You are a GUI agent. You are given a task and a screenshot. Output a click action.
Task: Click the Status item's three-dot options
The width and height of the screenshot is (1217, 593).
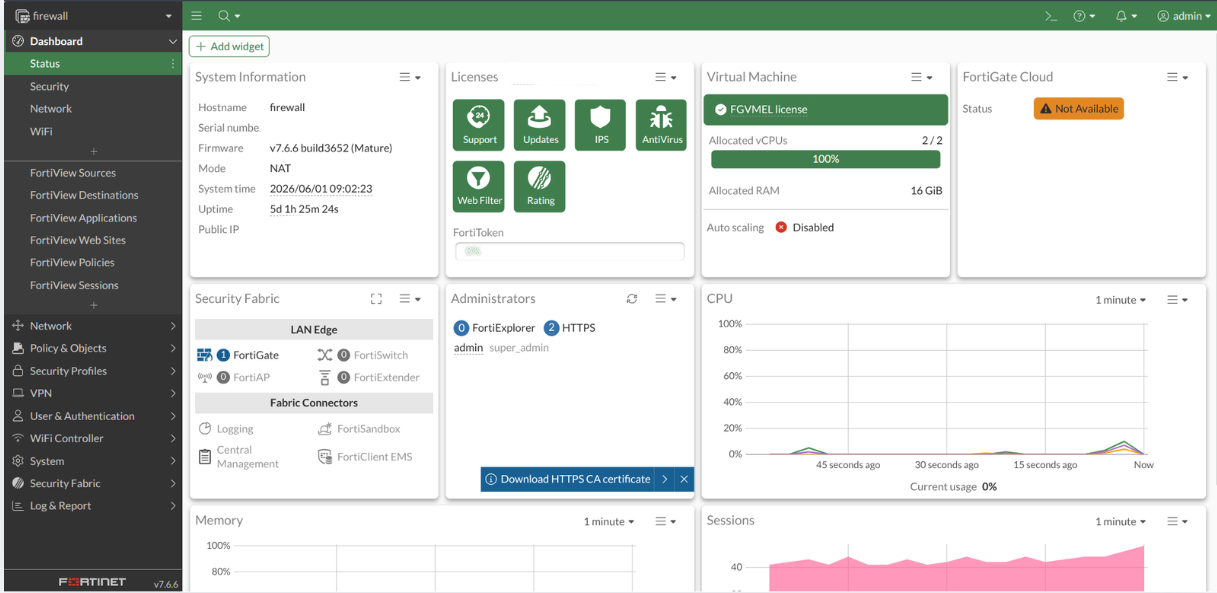172,64
